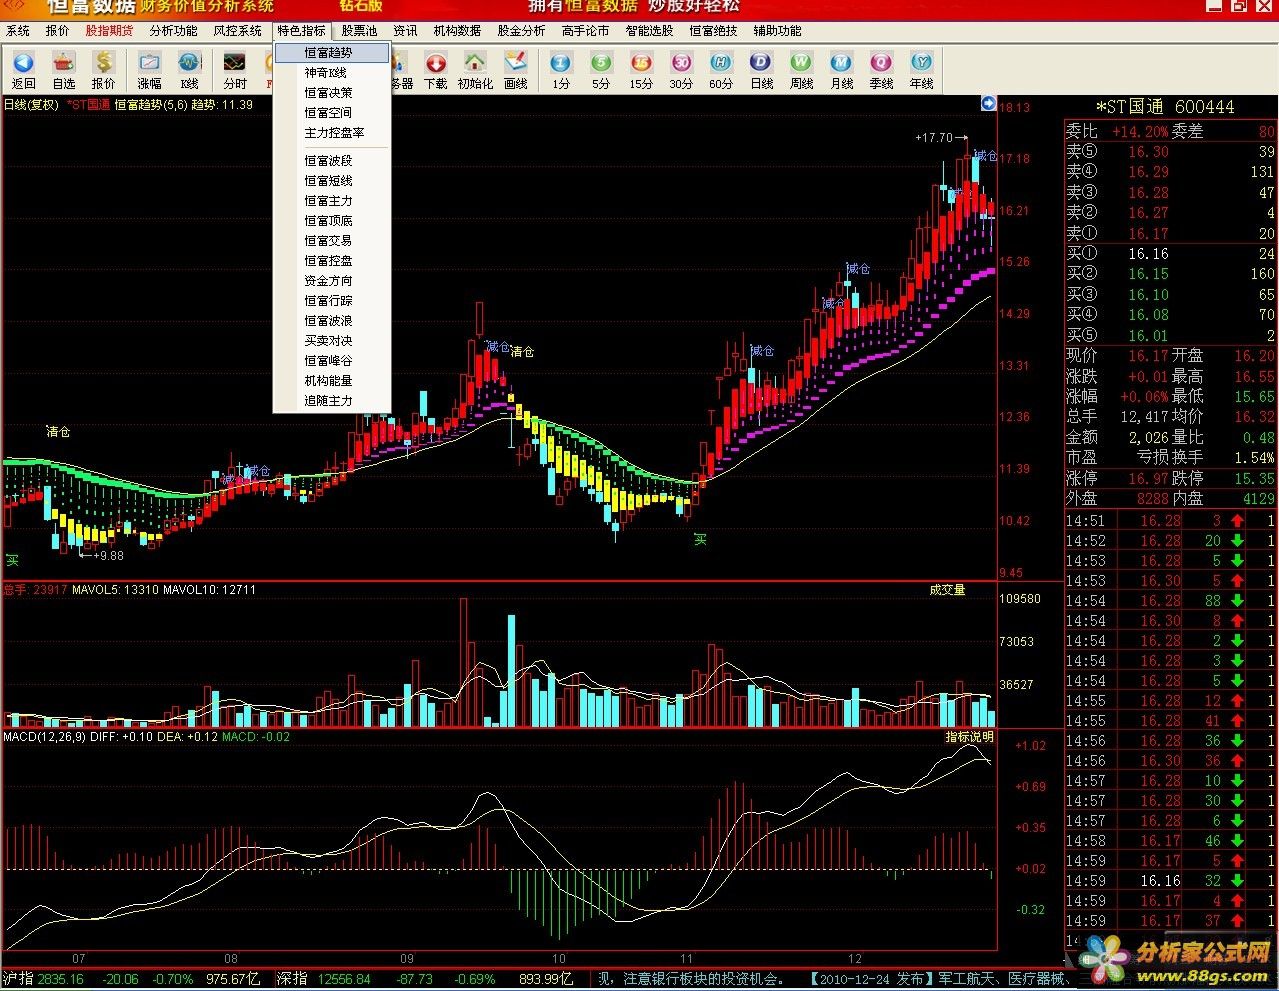Image resolution: width=1279 pixels, height=991 pixels.
Task: Close the open 特色指标 menu
Action: 302,31
